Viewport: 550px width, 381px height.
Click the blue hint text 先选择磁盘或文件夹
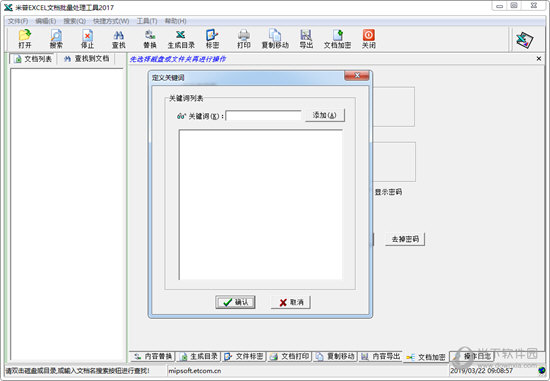pyautogui.click(x=178, y=59)
